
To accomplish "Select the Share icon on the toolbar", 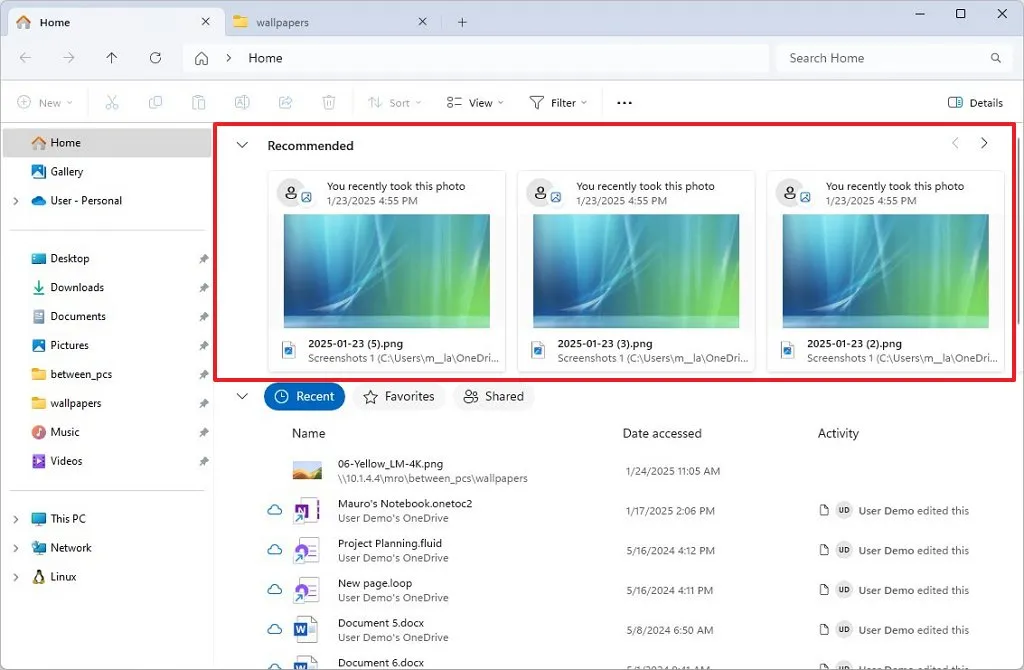I will click(285, 102).
